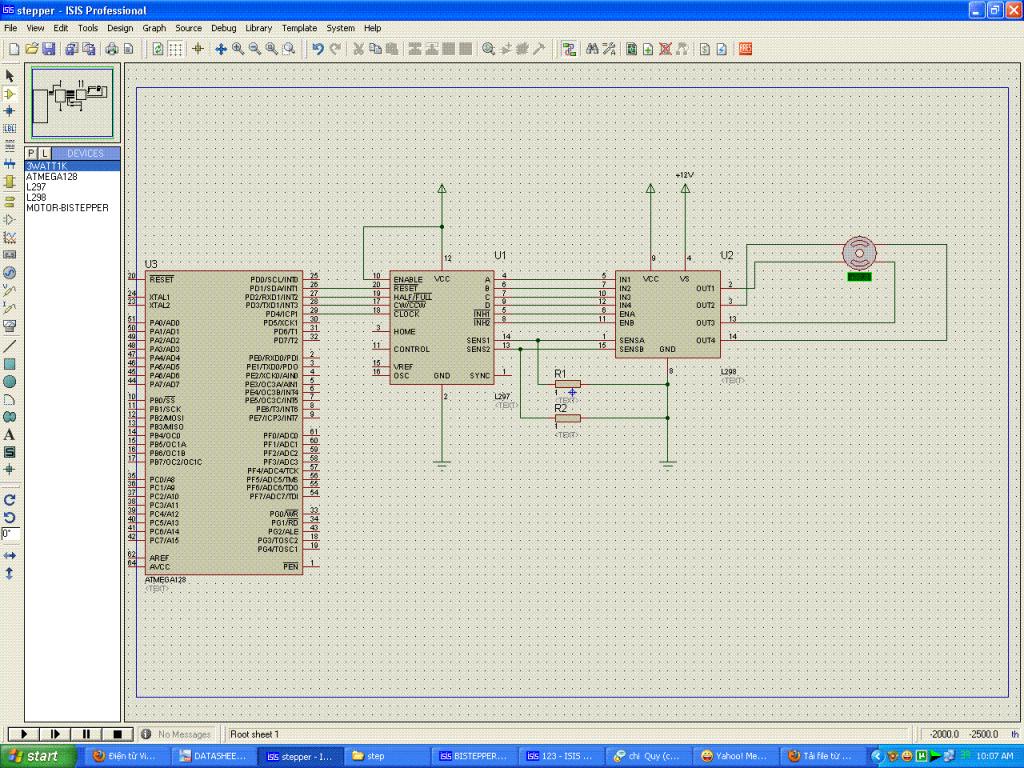Open the Library menu
Viewport: 1024px width, 768px height.
[x=258, y=28]
